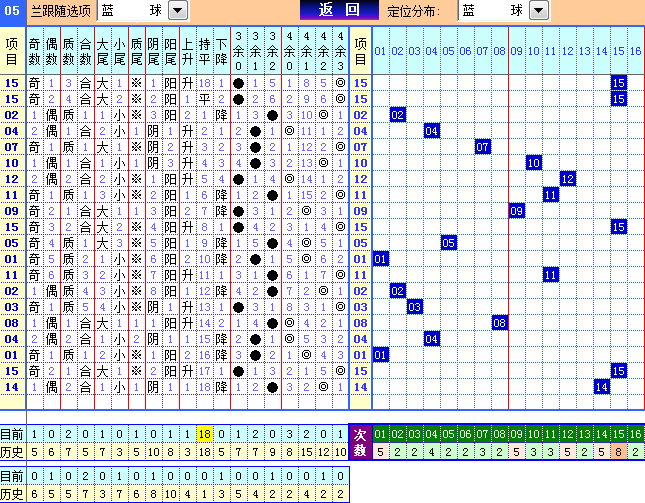This screenshot has width=645, height=503.
Task: Open the 兰跟随选项 dropdown arrow
Action: pyautogui.click(x=178, y=10)
